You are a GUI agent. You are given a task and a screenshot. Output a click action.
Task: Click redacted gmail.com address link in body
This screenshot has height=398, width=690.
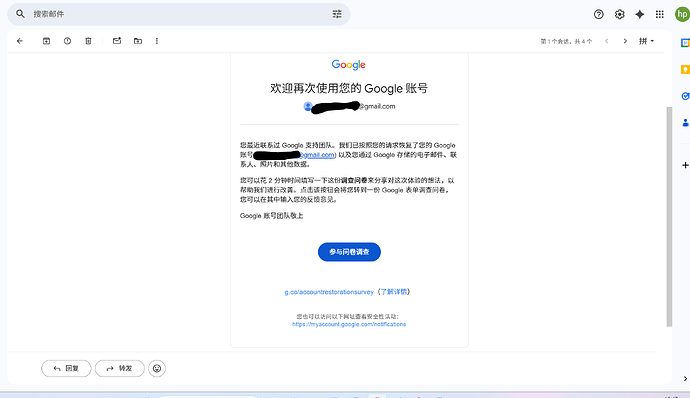coord(317,155)
